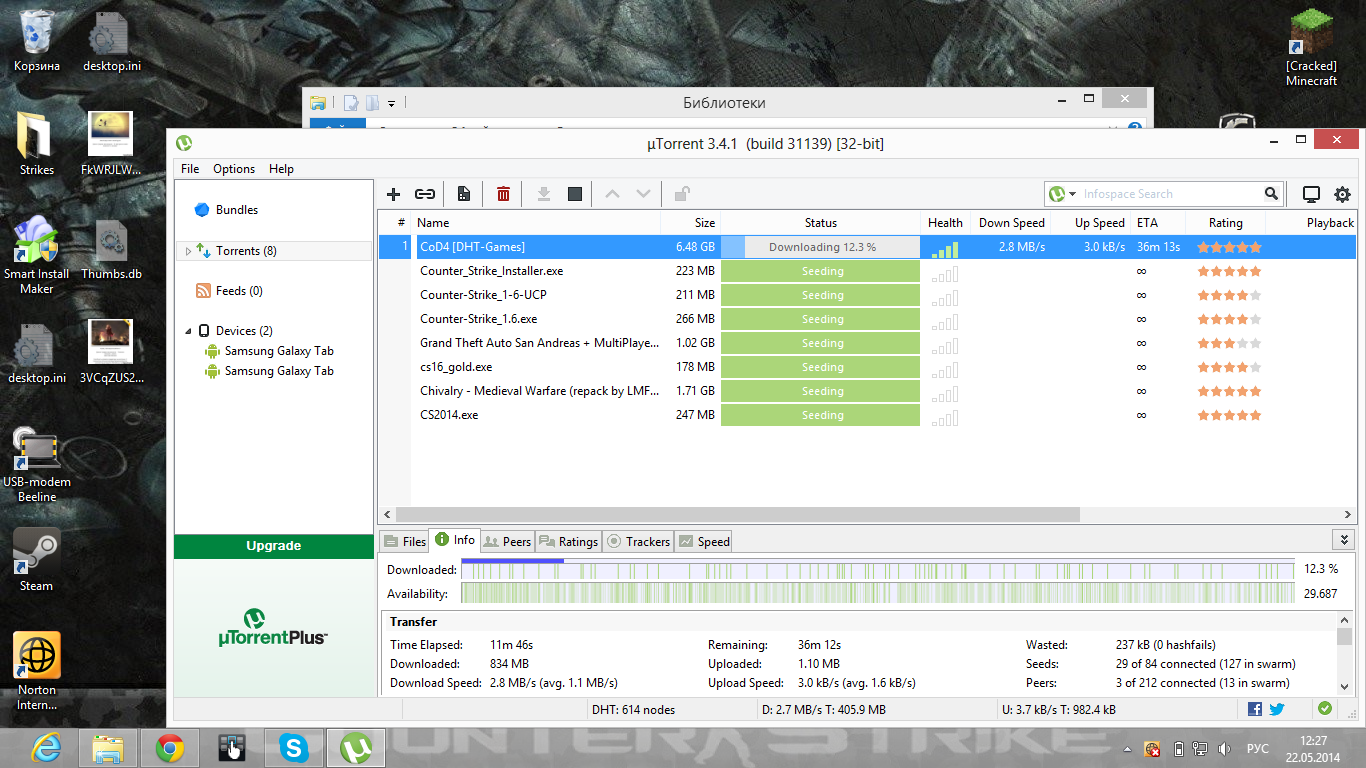Expand the Torrents (8) tree node

click(188, 251)
